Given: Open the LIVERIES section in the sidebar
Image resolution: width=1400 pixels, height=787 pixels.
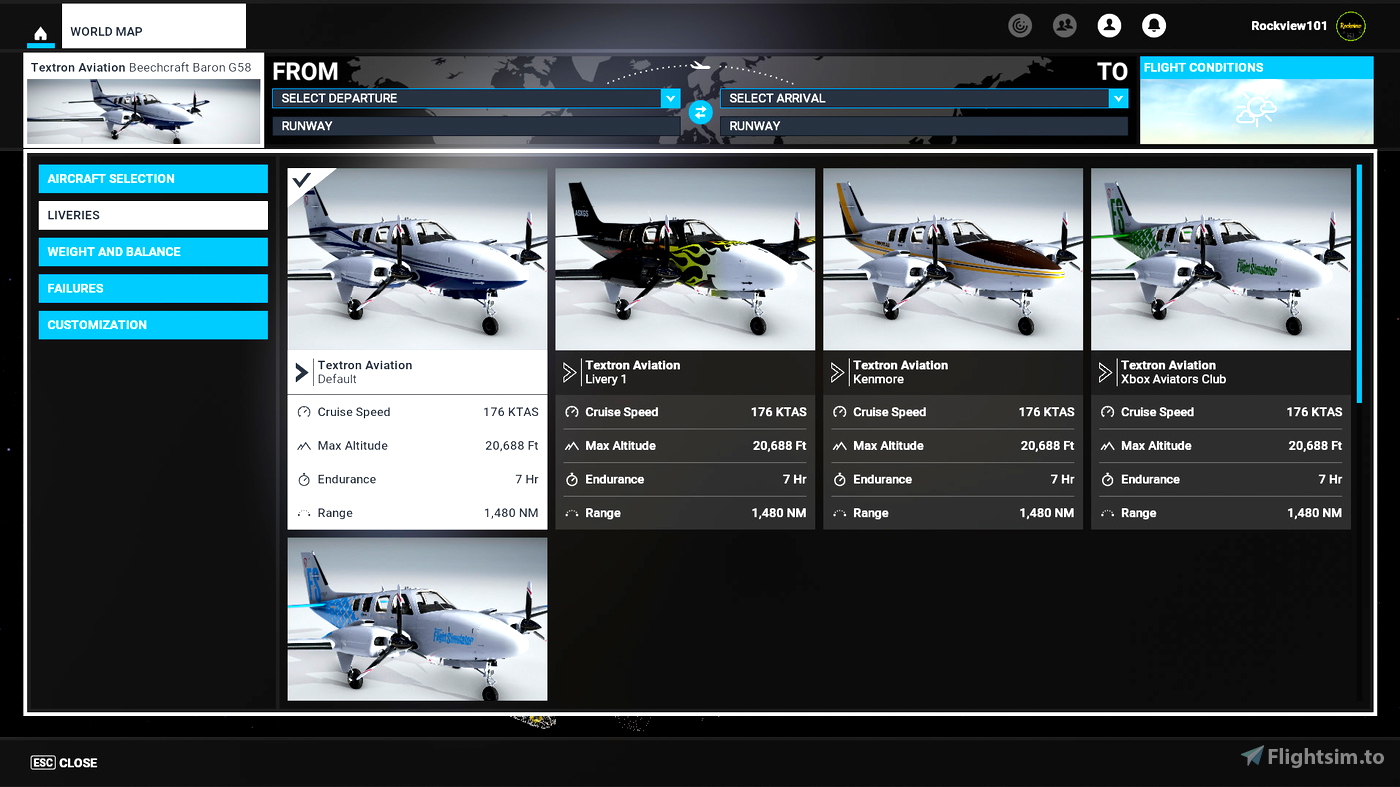Looking at the screenshot, I should 152,215.
